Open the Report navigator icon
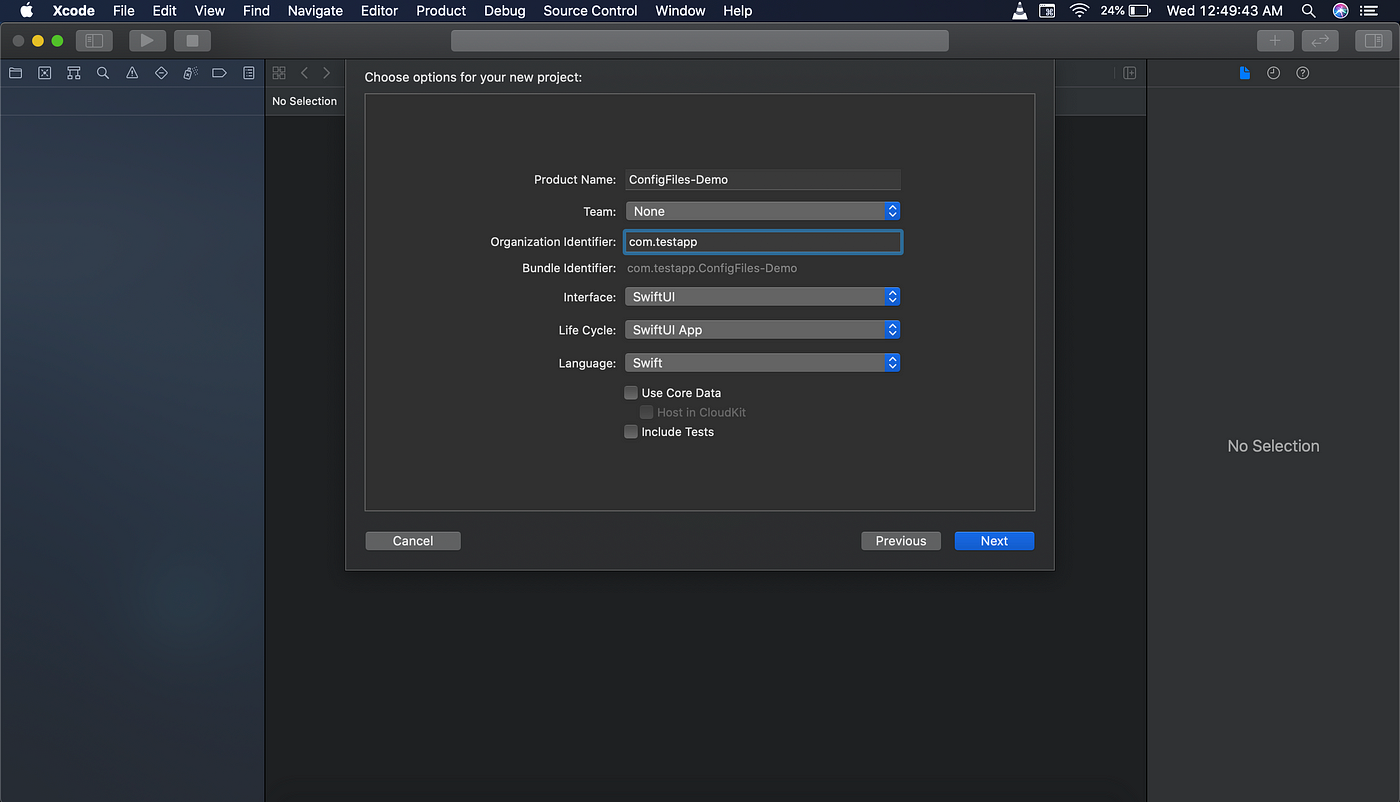 pyautogui.click(x=249, y=73)
